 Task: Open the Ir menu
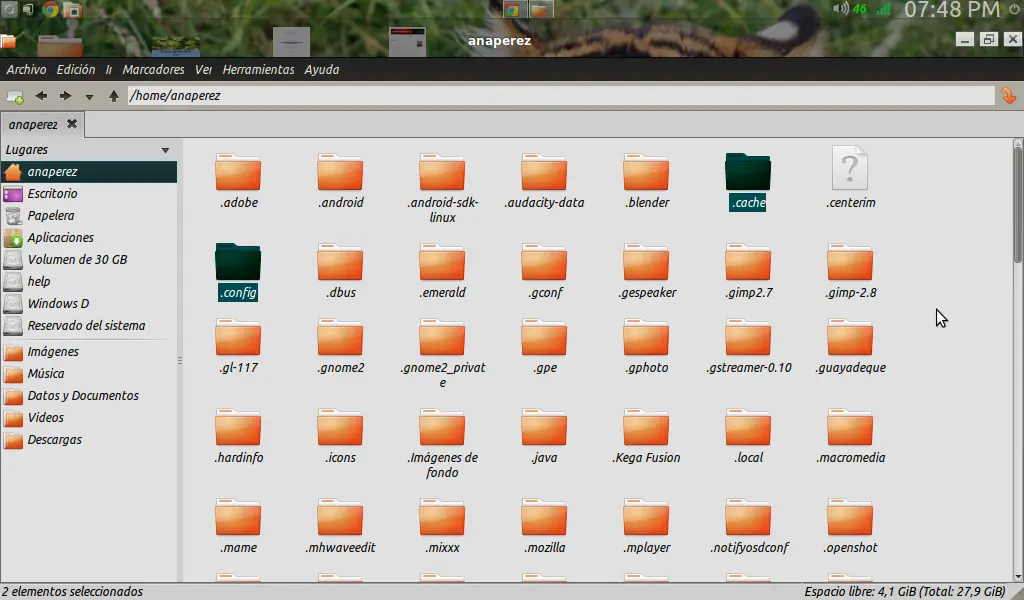point(108,69)
